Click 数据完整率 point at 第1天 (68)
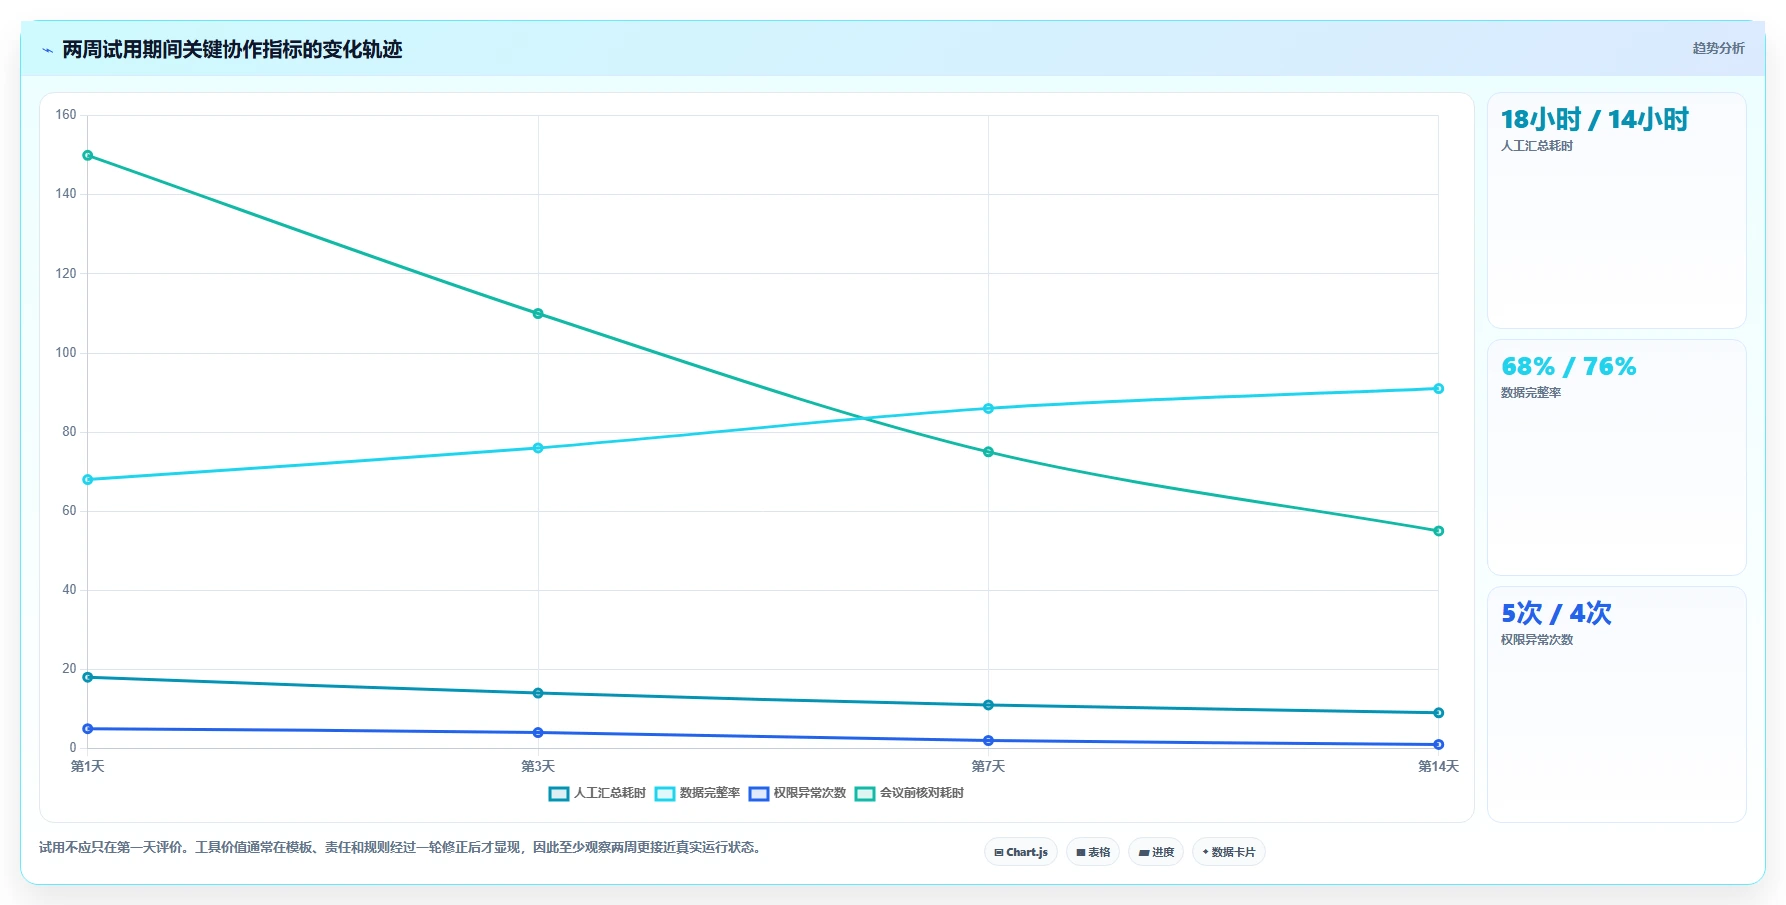The width and height of the screenshot is (1786, 905). (x=88, y=480)
